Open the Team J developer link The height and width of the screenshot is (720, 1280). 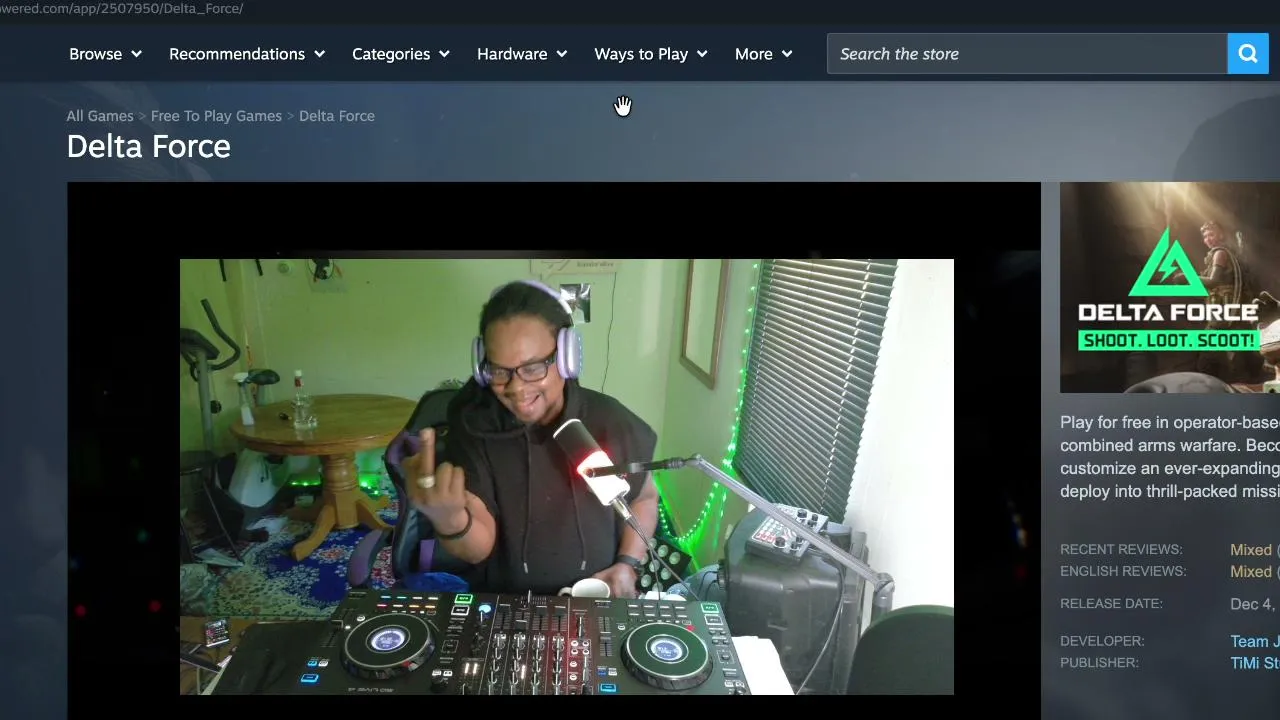(1255, 641)
